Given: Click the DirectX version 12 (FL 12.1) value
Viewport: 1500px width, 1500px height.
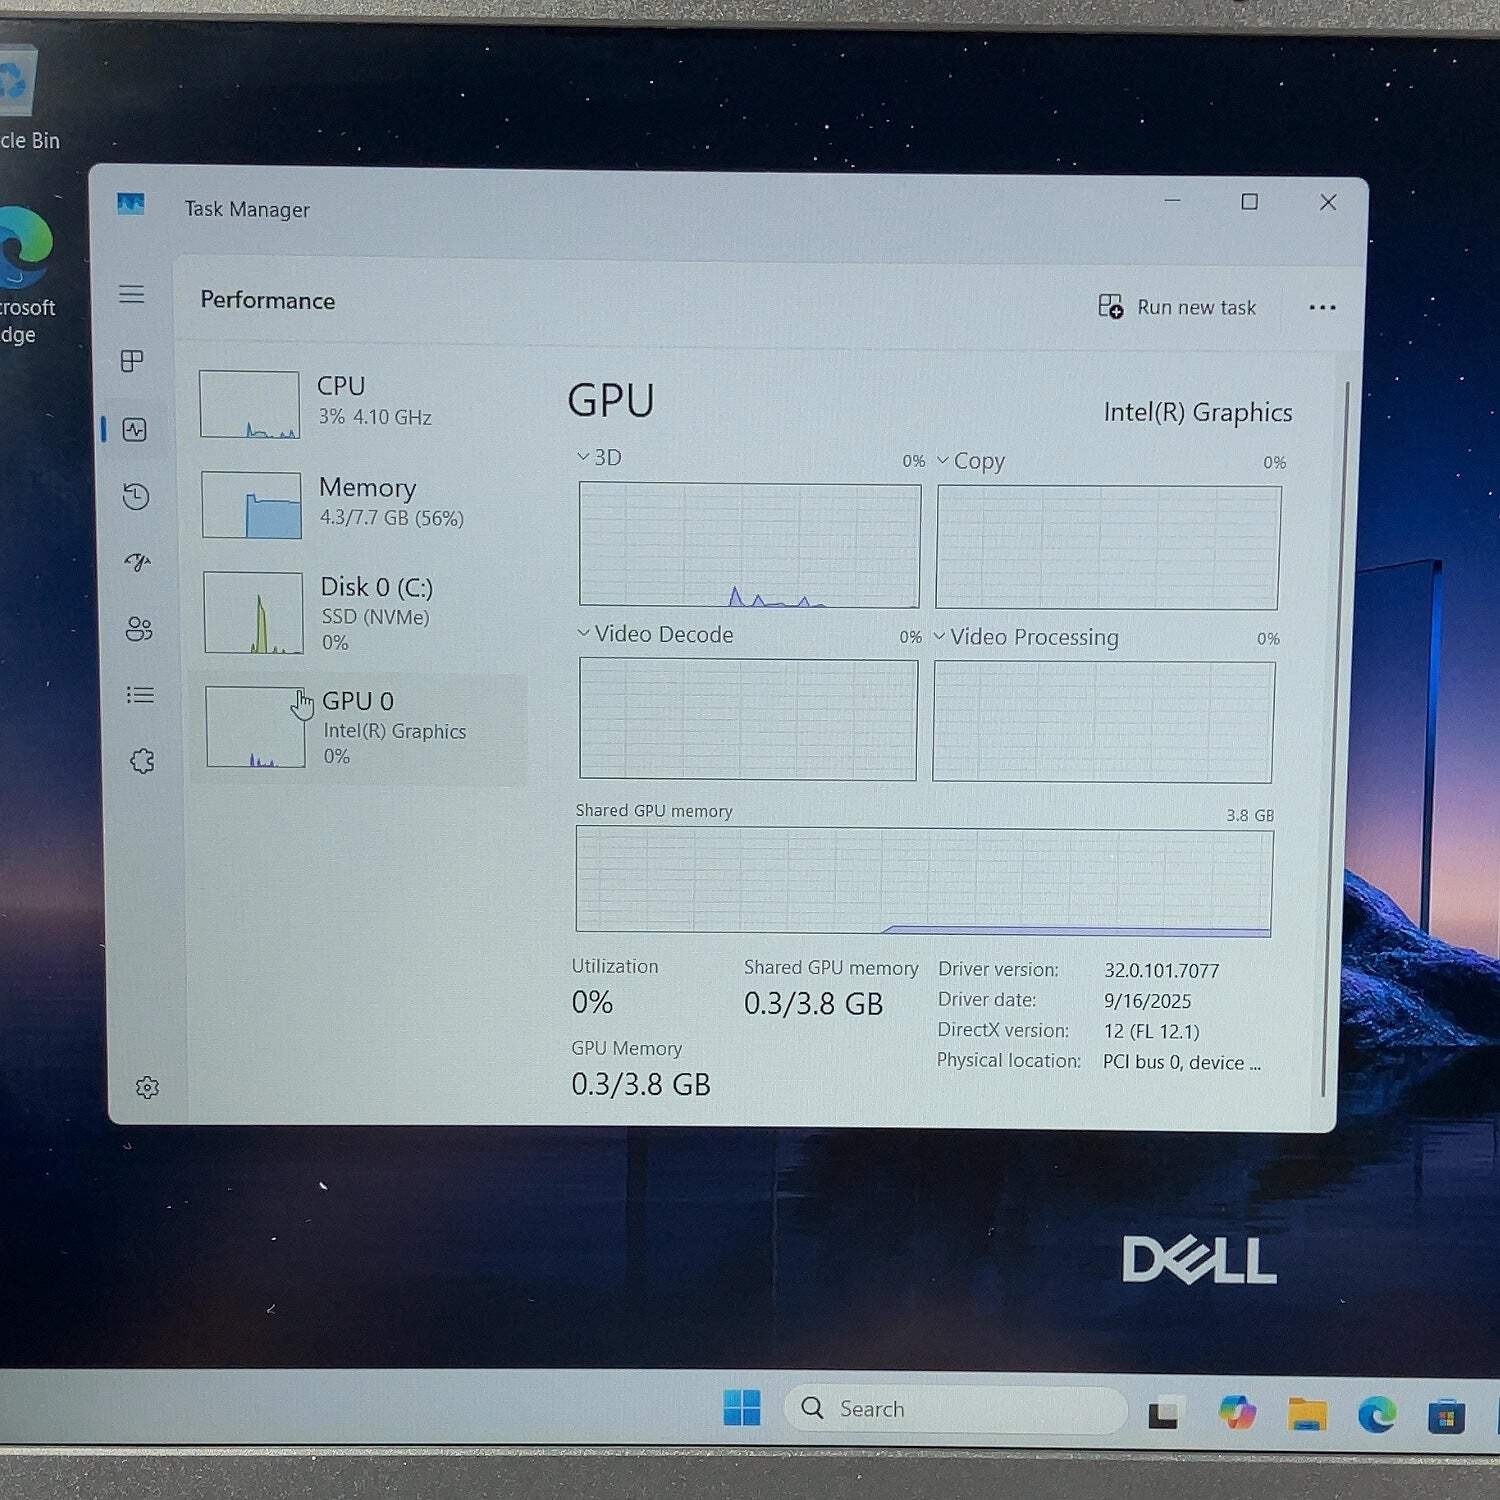Looking at the screenshot, I should pyautogui.click(x=1151, y=1031).
